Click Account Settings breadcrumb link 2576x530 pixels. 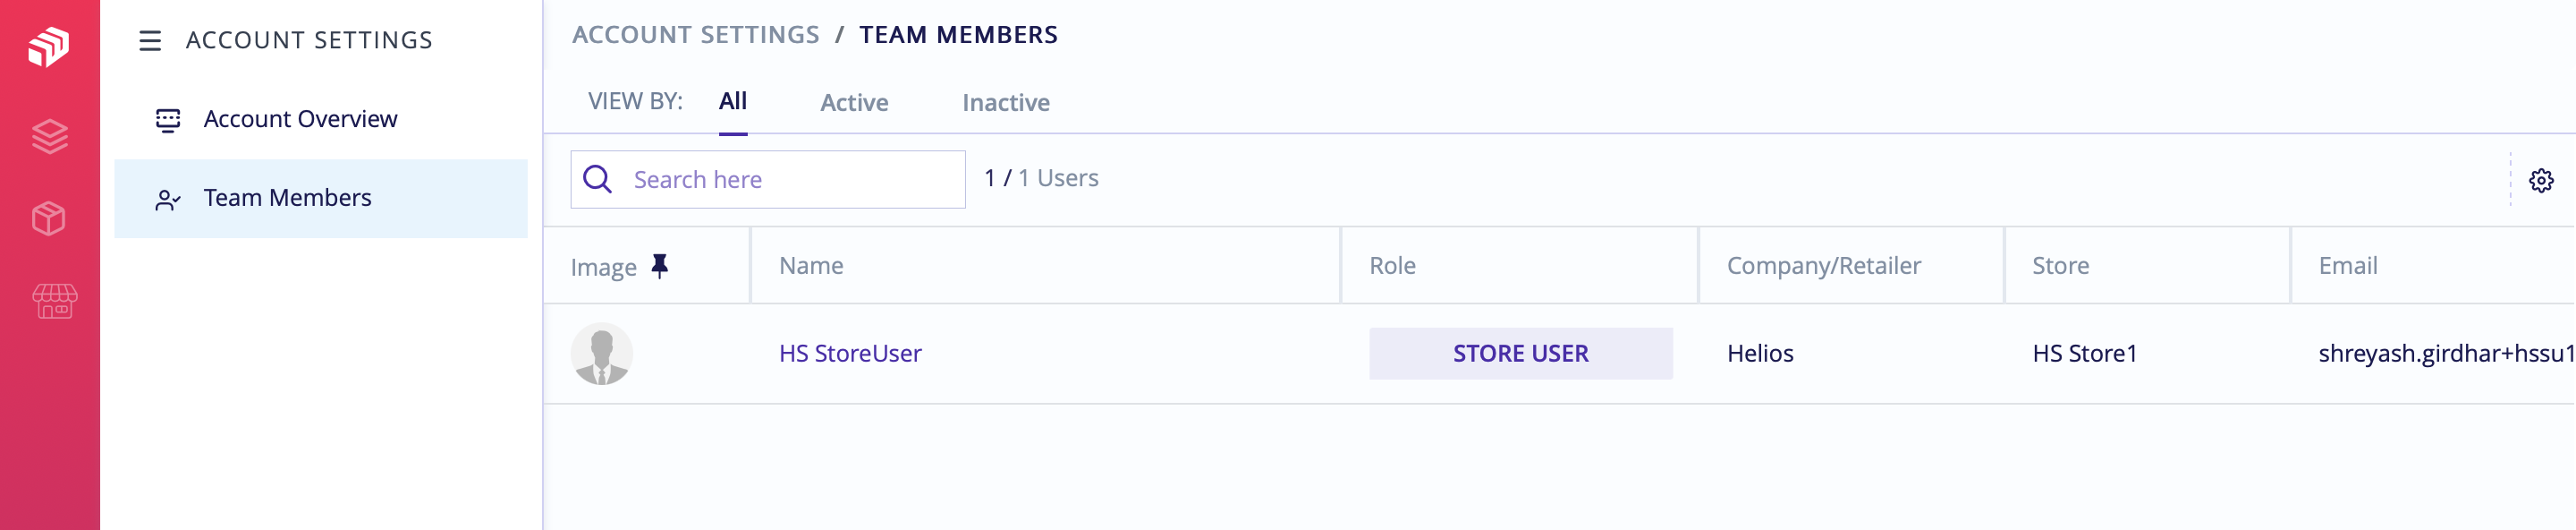click(x=695, y=35)
